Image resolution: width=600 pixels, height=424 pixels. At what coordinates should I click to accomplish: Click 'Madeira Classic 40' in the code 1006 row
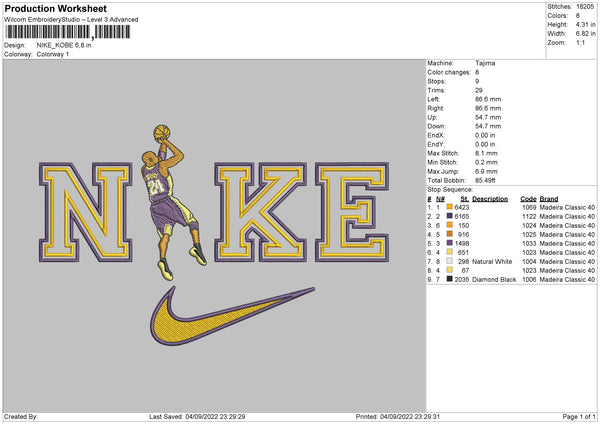[567, 279]
